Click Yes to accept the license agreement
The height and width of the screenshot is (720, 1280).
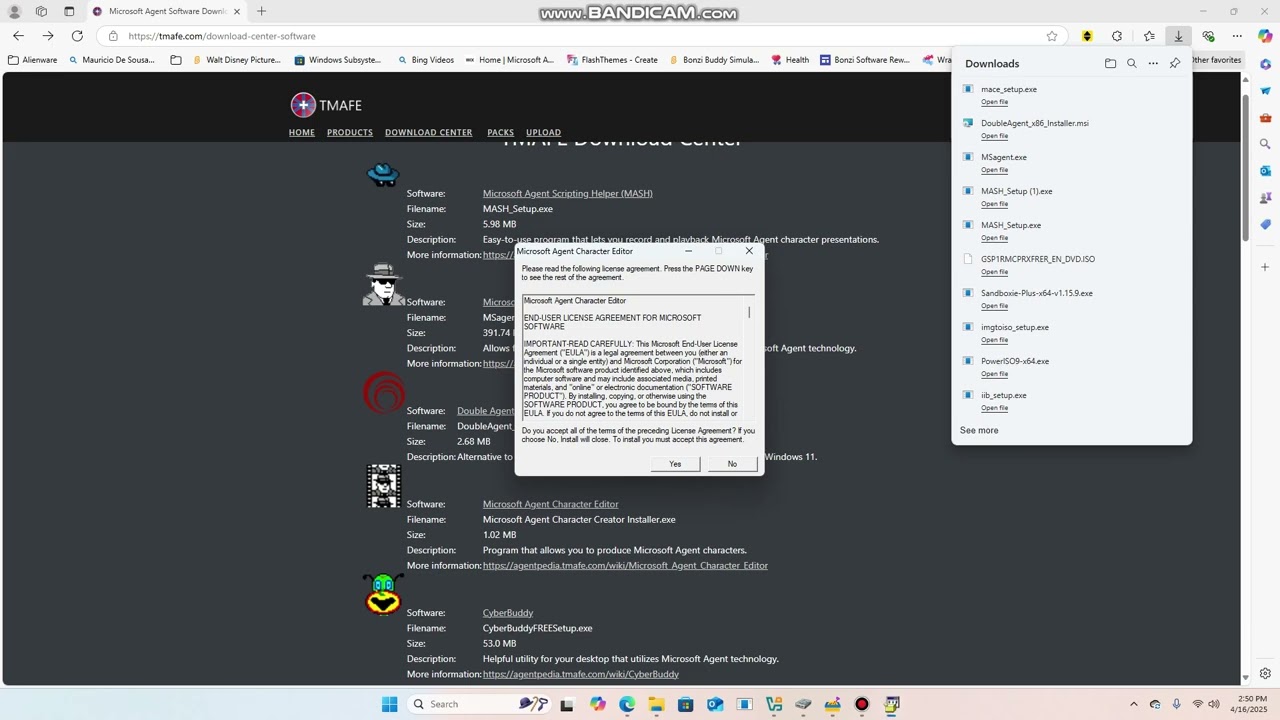click(675, 464)
